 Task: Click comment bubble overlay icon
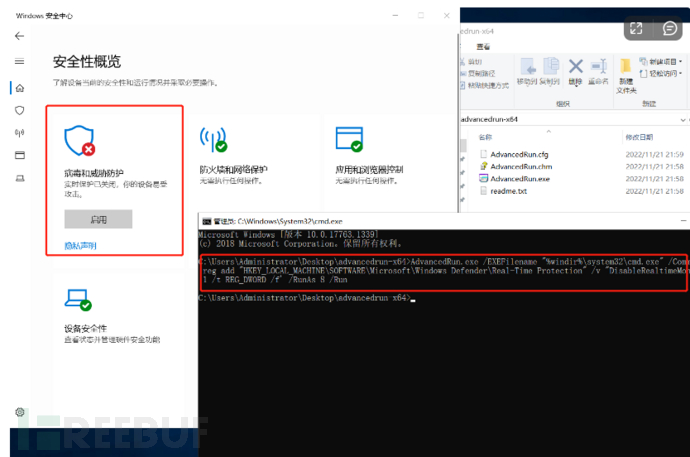tap(669, 29)
